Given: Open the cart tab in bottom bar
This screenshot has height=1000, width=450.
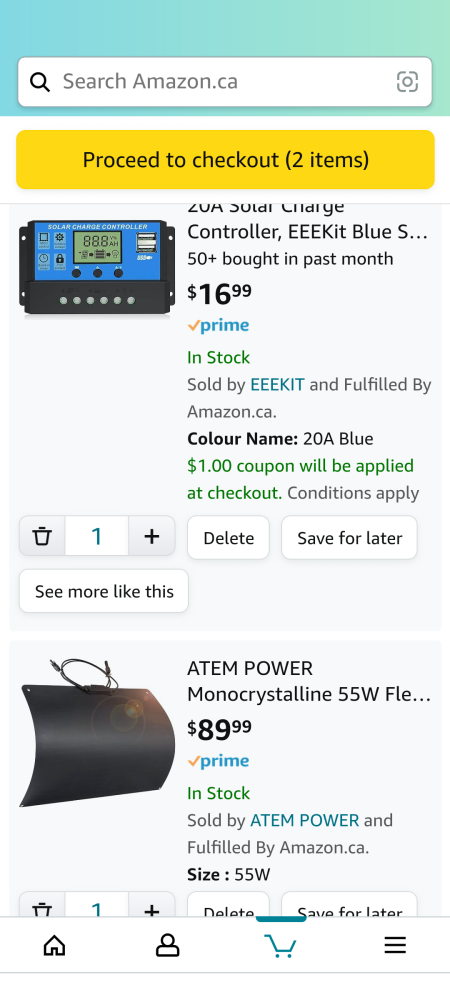Looking at the screenshot, I should [x=280, y=945].
